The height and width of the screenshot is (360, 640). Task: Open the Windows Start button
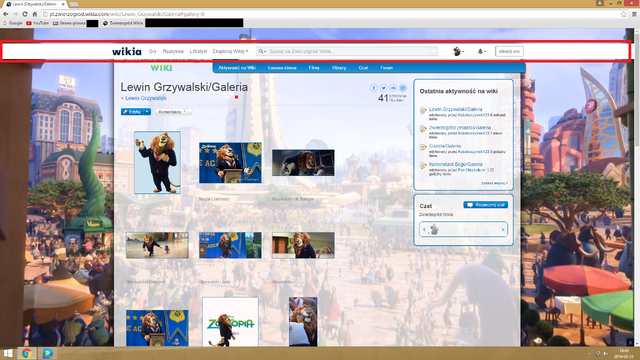8,353
